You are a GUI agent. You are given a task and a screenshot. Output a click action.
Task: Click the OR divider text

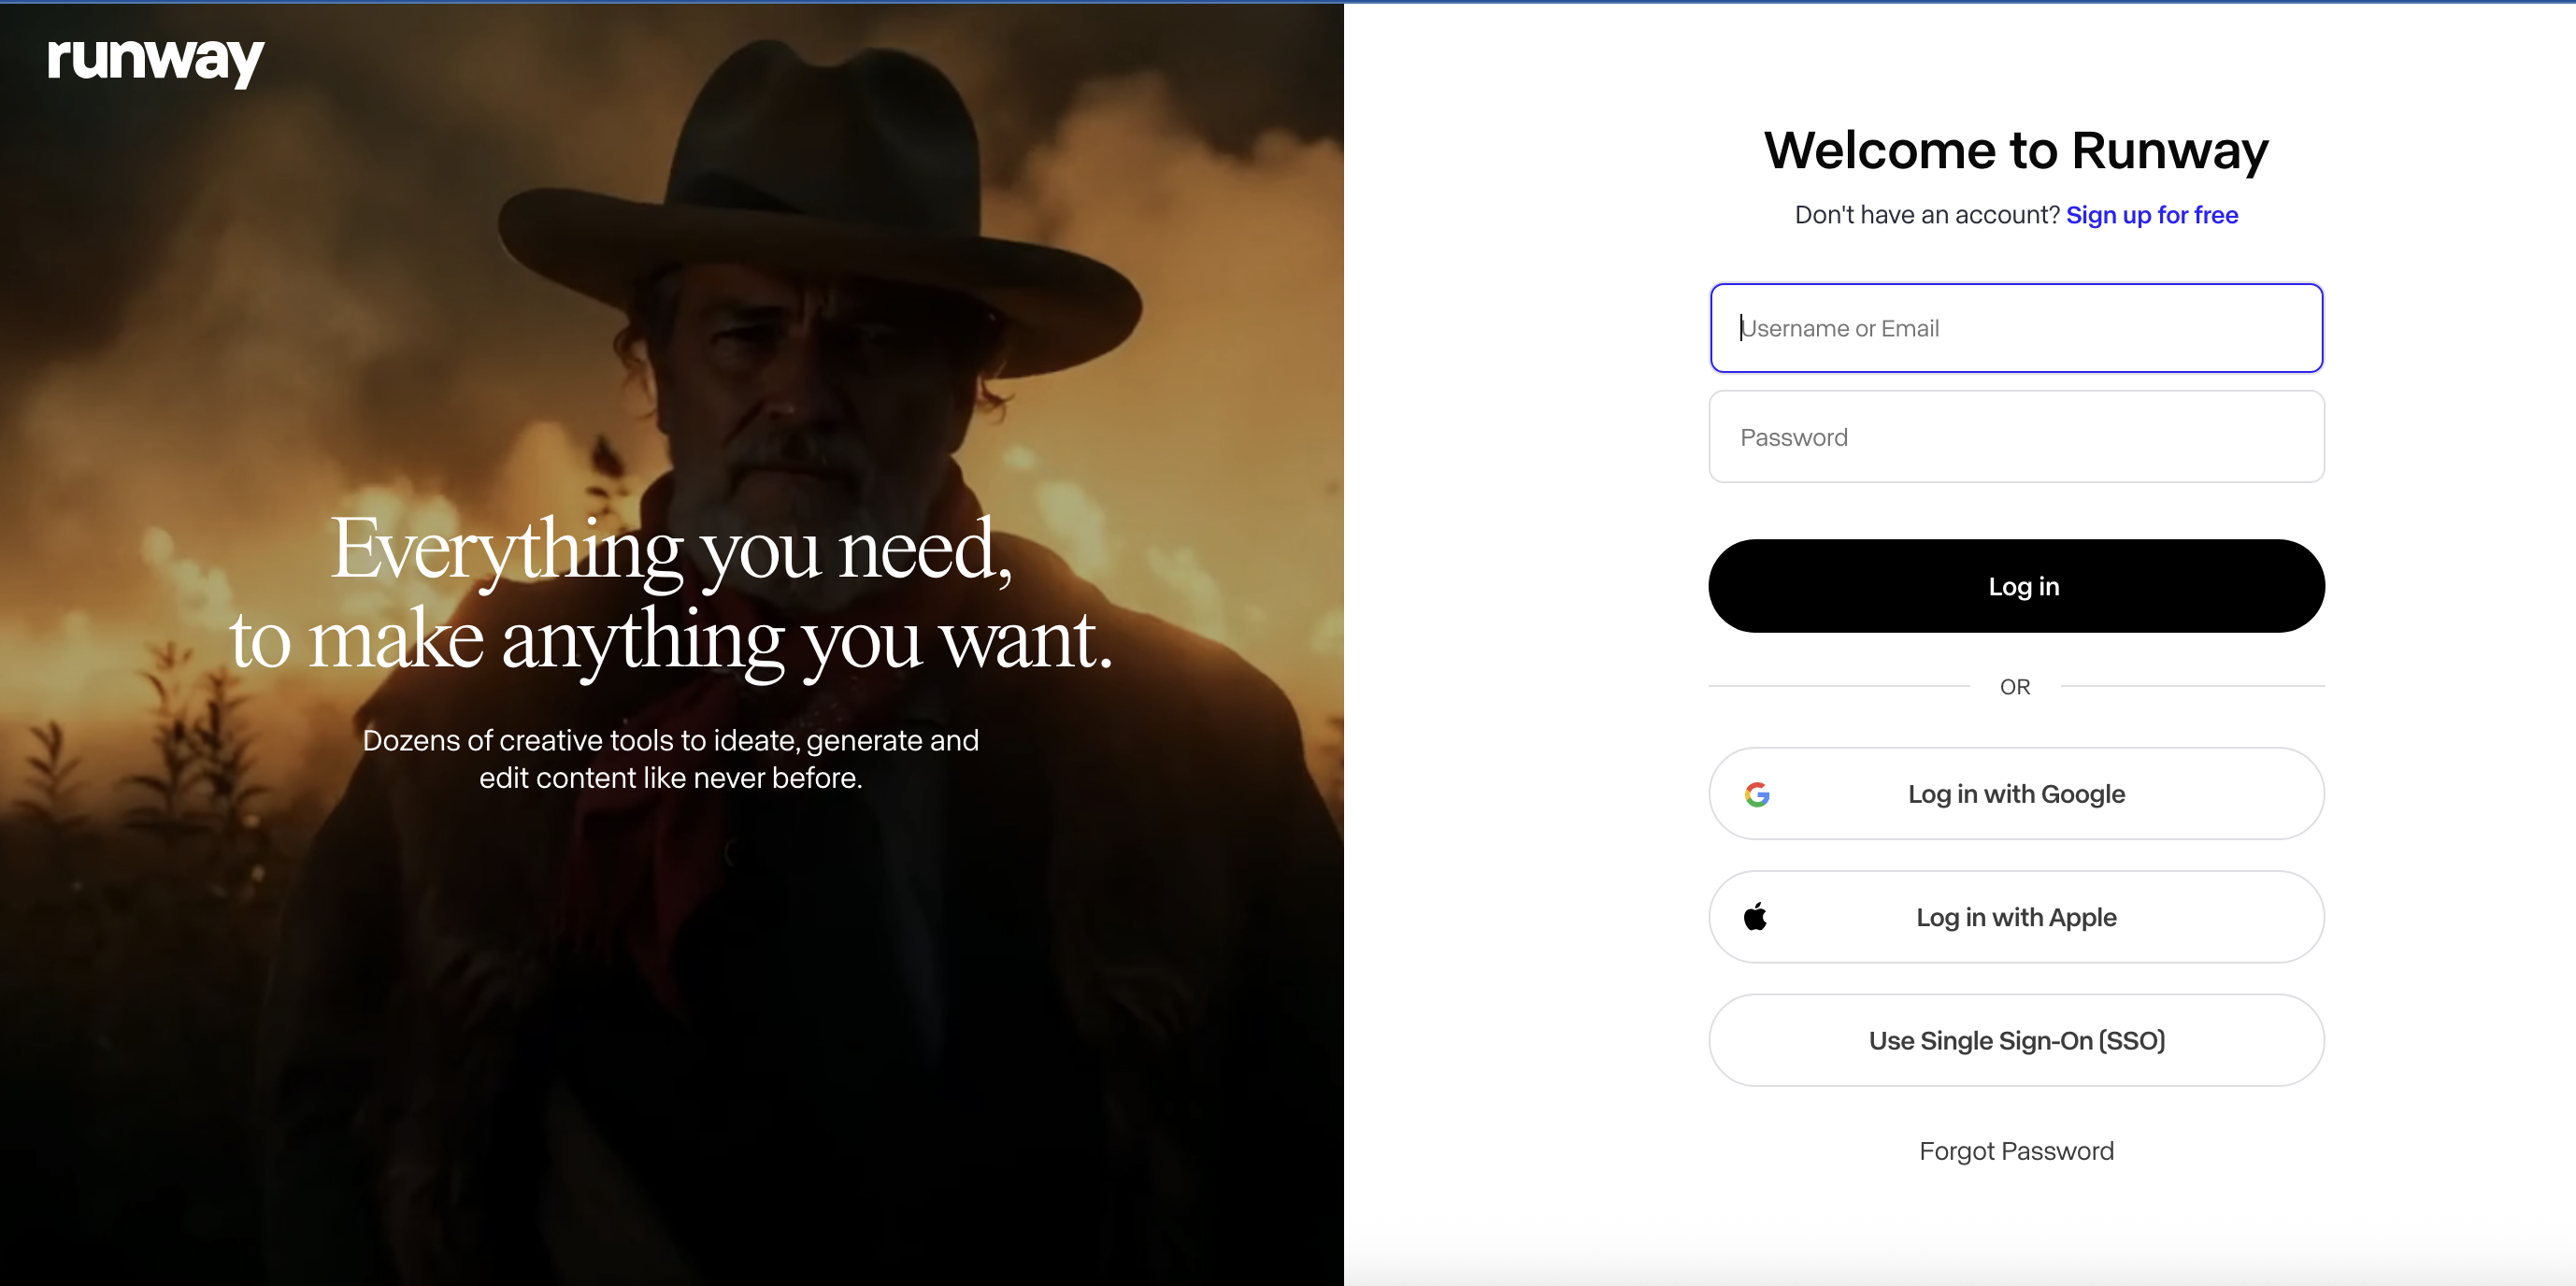[x=2015, y=687]
